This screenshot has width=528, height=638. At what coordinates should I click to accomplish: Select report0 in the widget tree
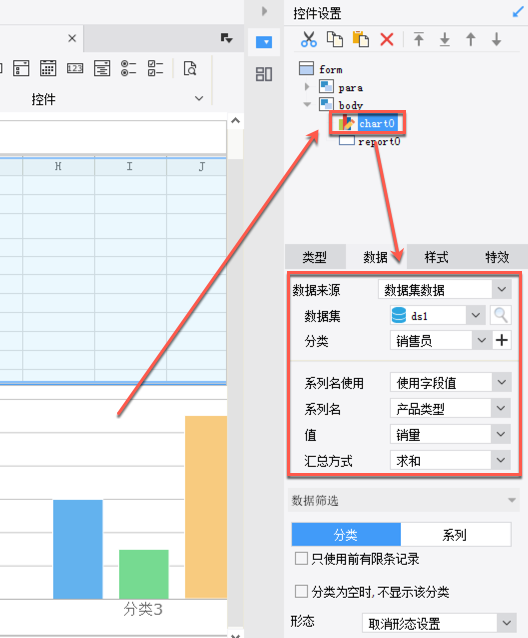point(379,141)
